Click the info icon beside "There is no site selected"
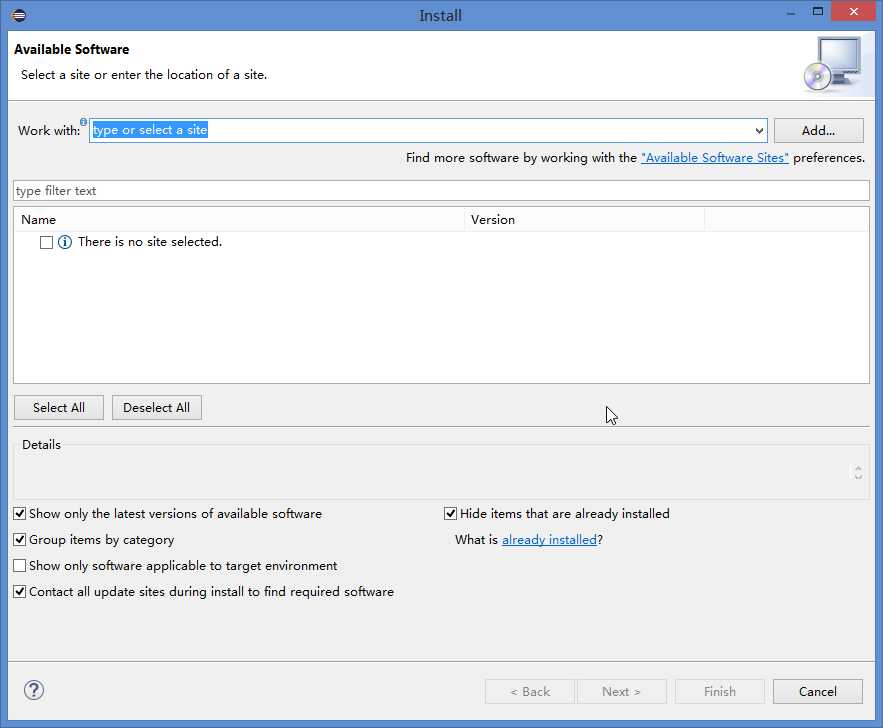 [x=65, y=242]
